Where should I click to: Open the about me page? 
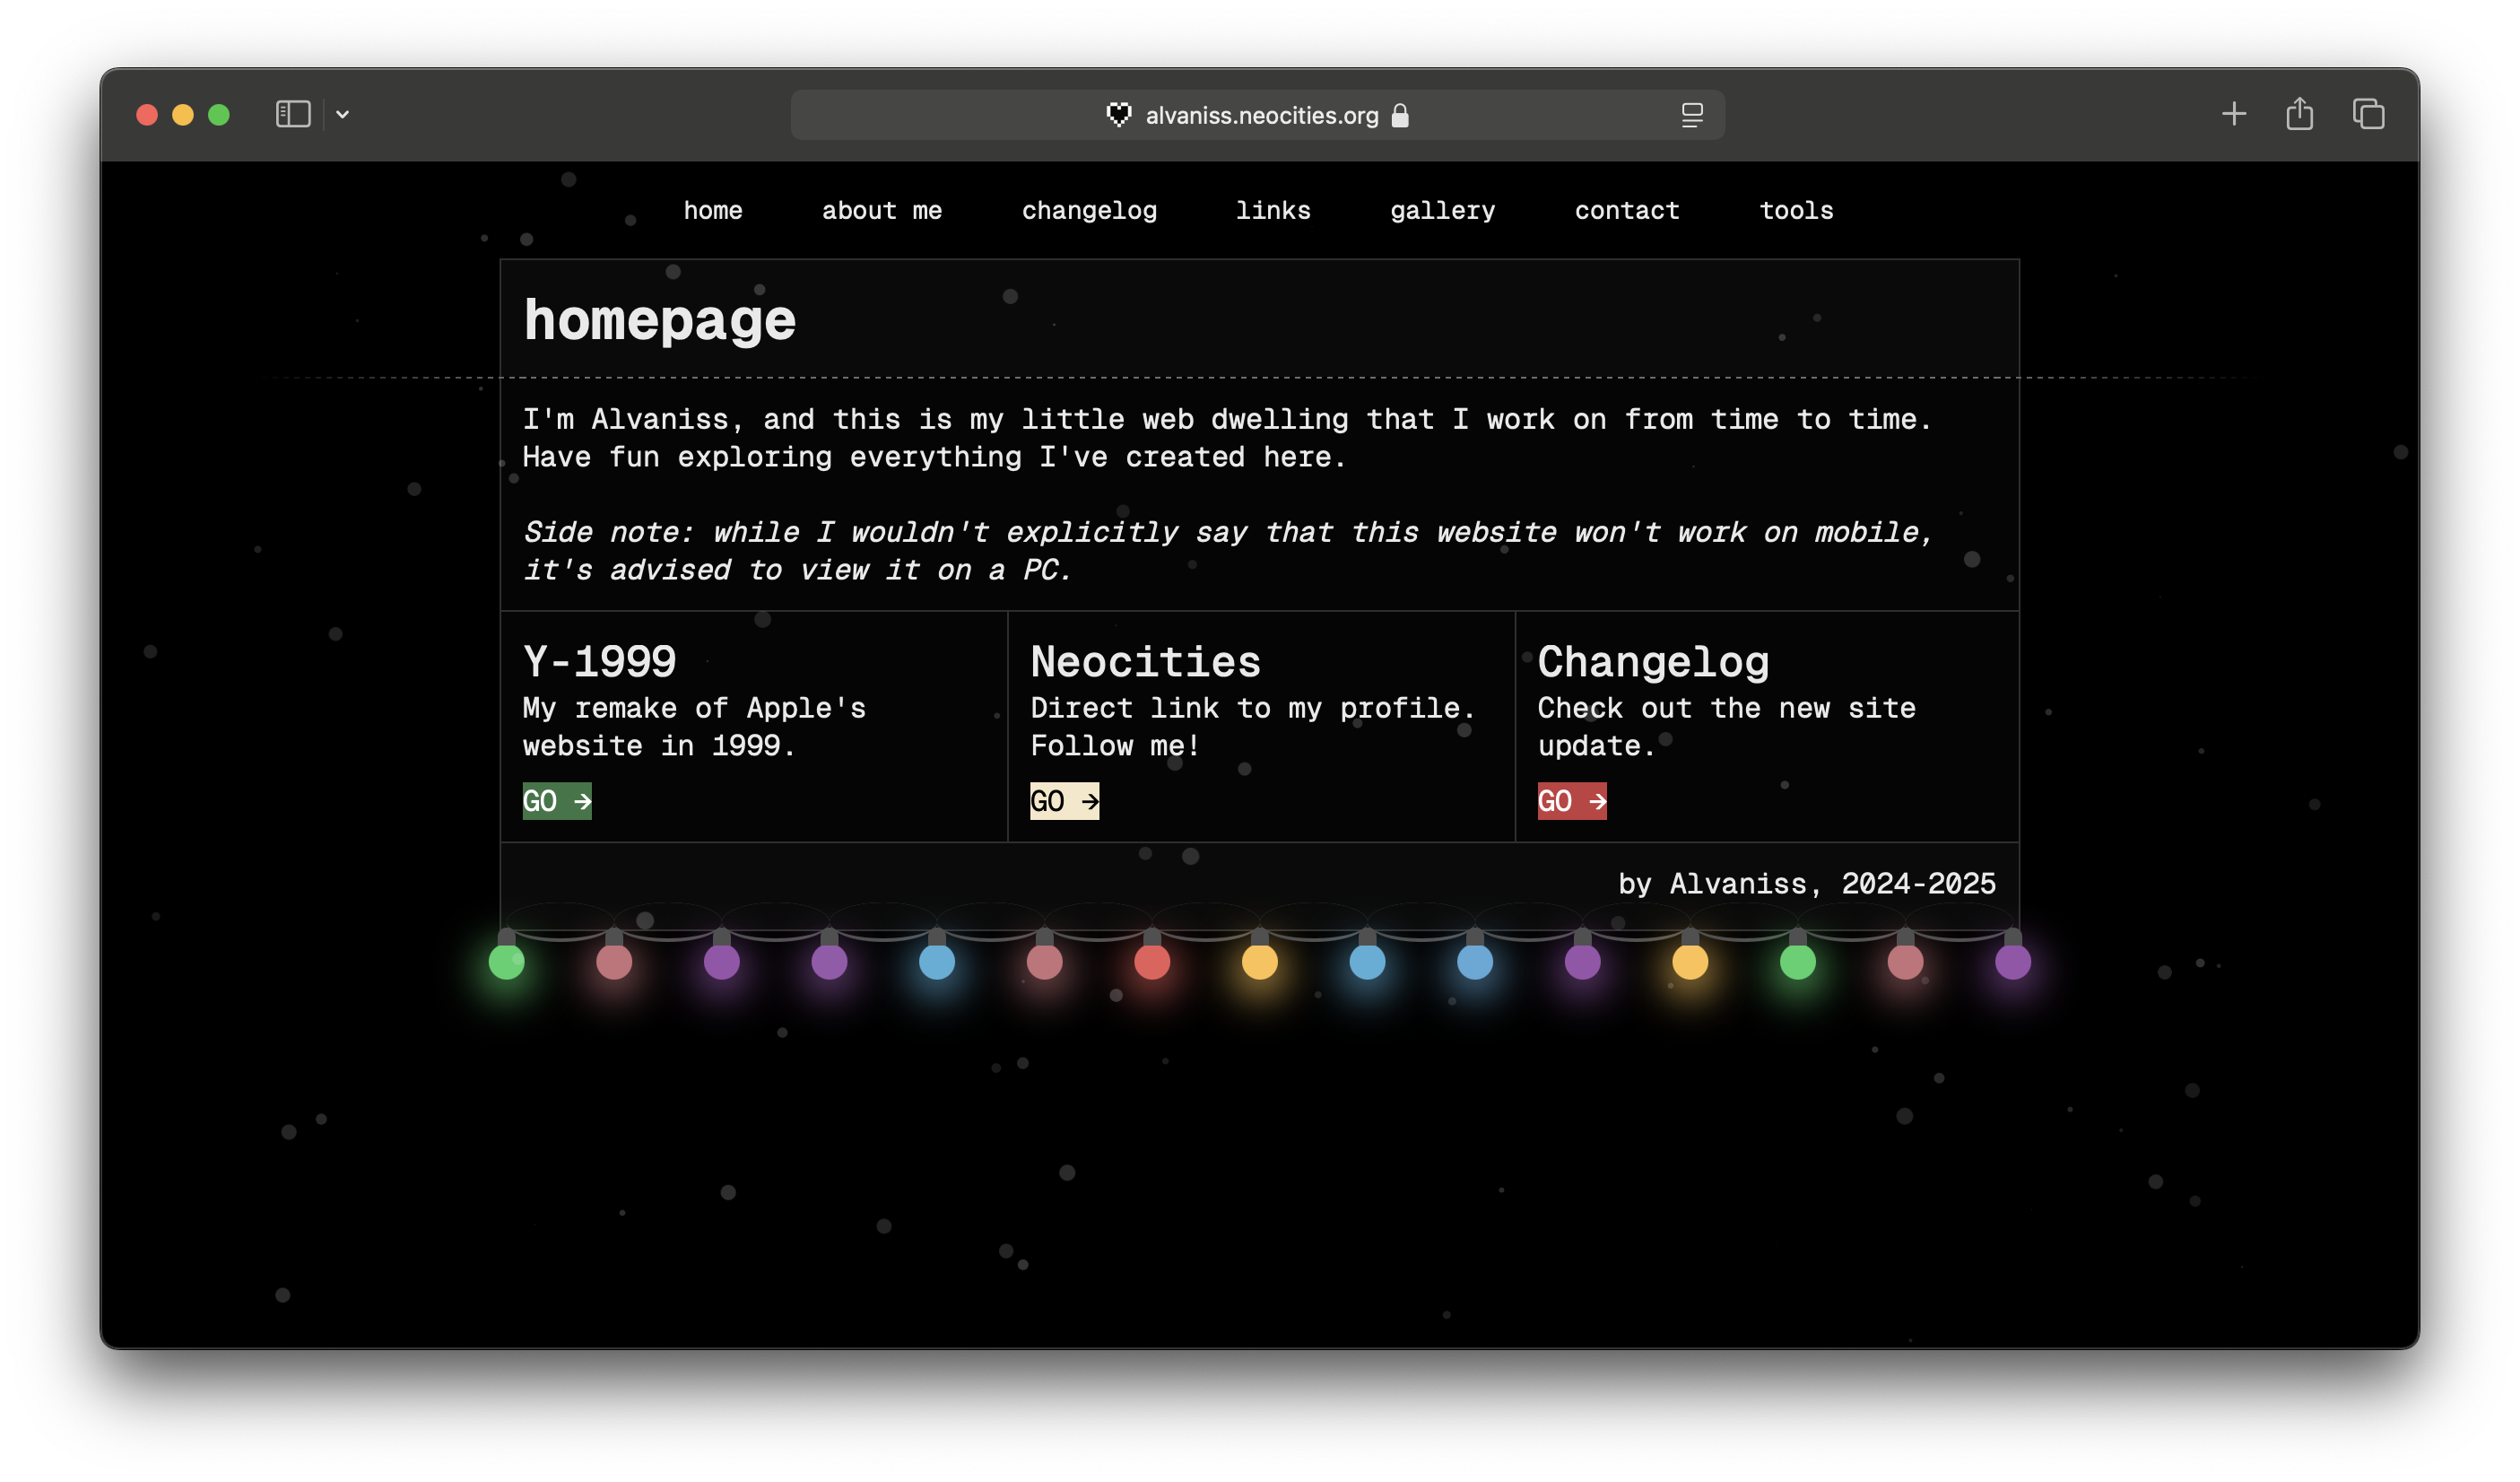881,211
